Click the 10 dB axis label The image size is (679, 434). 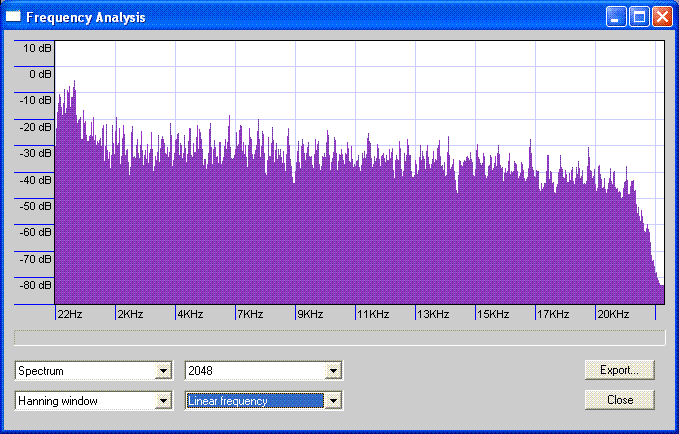click(x=37, y=48)
